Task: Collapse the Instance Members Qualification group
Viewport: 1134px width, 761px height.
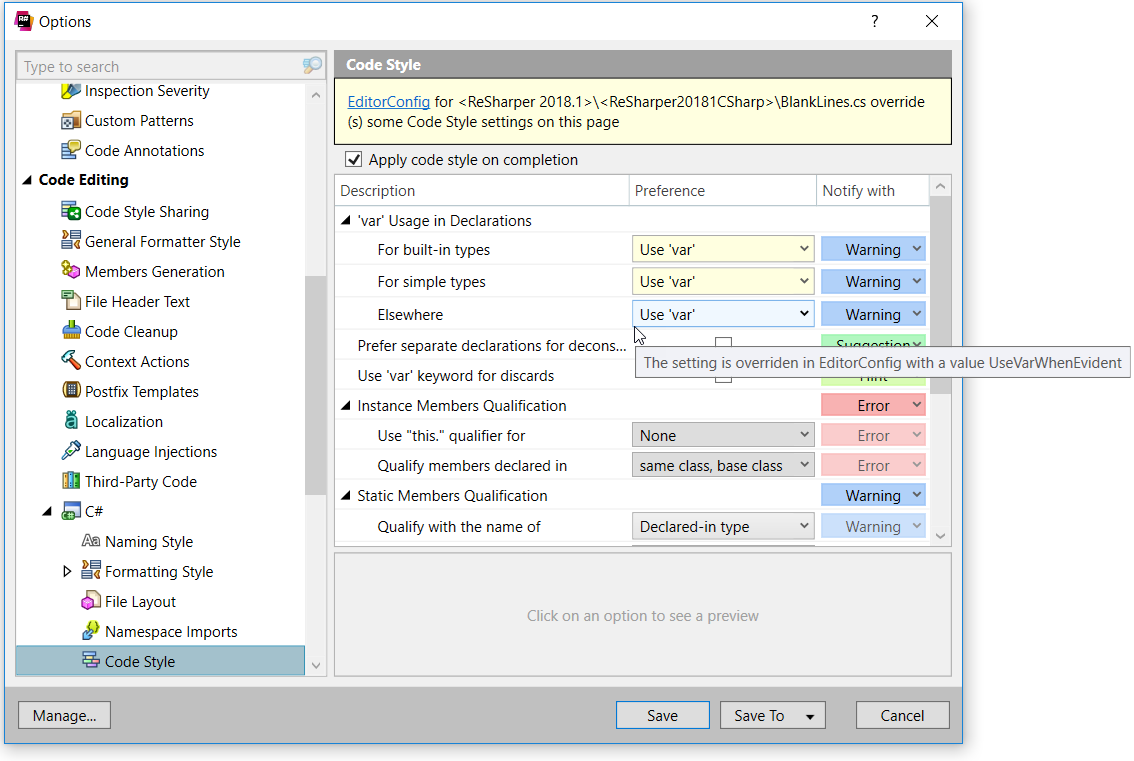Action: (x=346, y=406)
